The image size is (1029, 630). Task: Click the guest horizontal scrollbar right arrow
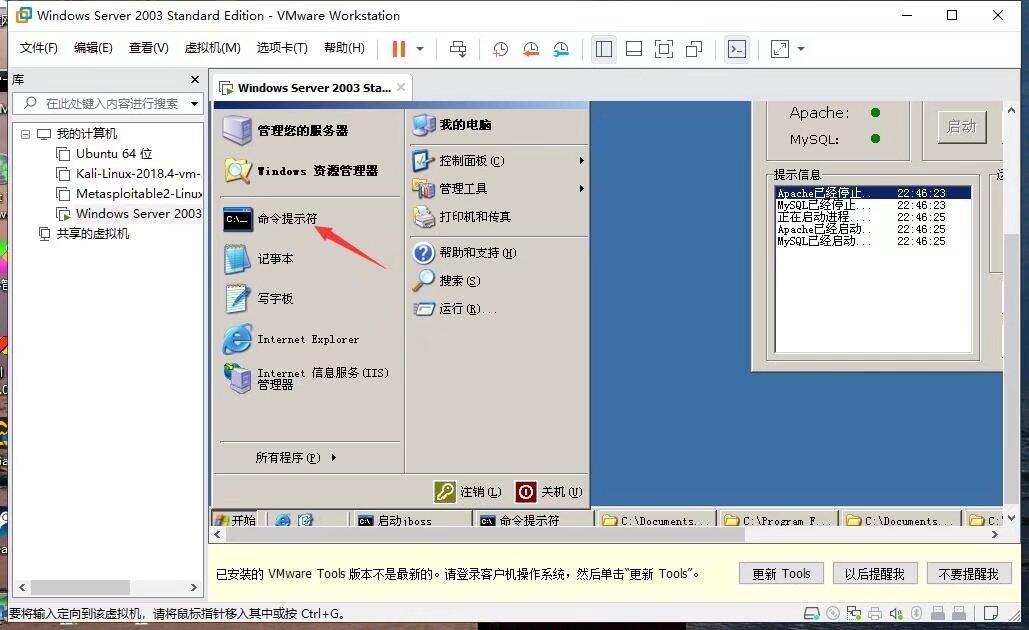995,535
